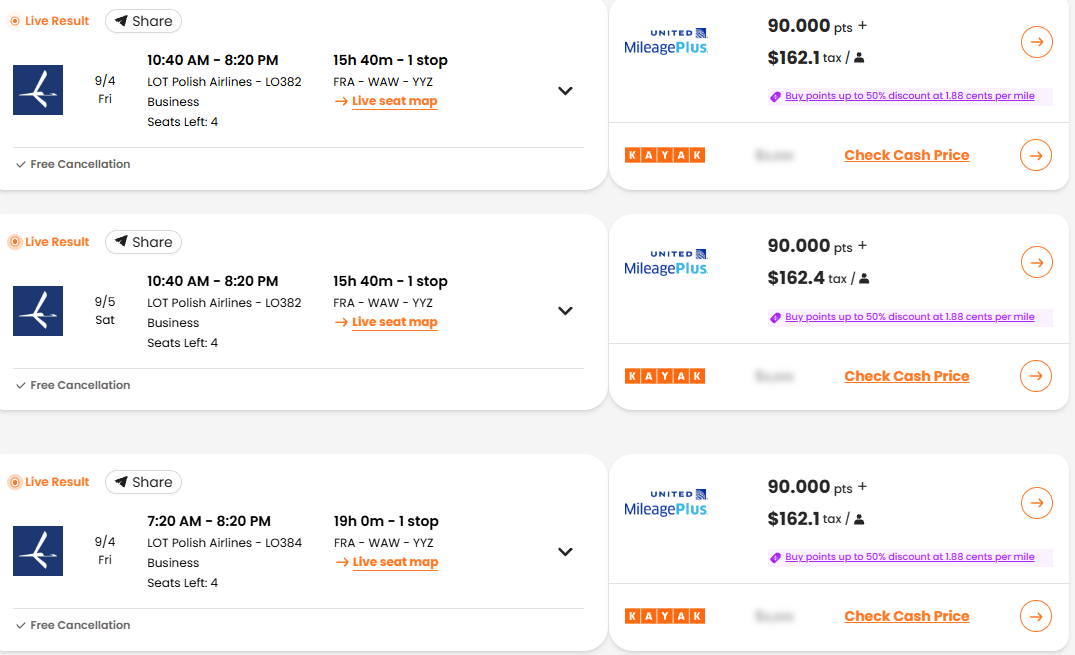1075x655 pixels.
Task: Share the Fri 9/4 LO382 flight
Action: point(143,21)
